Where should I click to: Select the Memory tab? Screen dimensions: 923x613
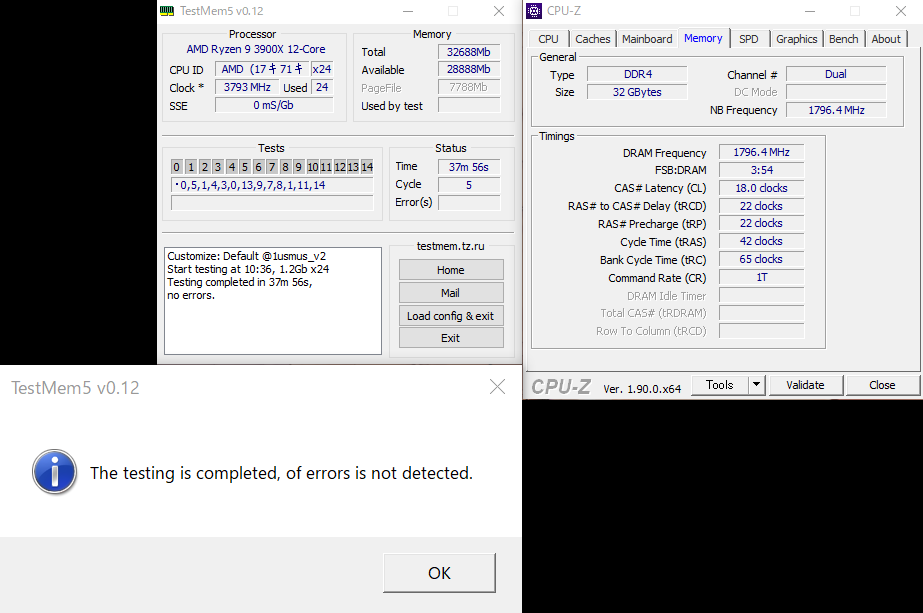(x=703, y=38)
